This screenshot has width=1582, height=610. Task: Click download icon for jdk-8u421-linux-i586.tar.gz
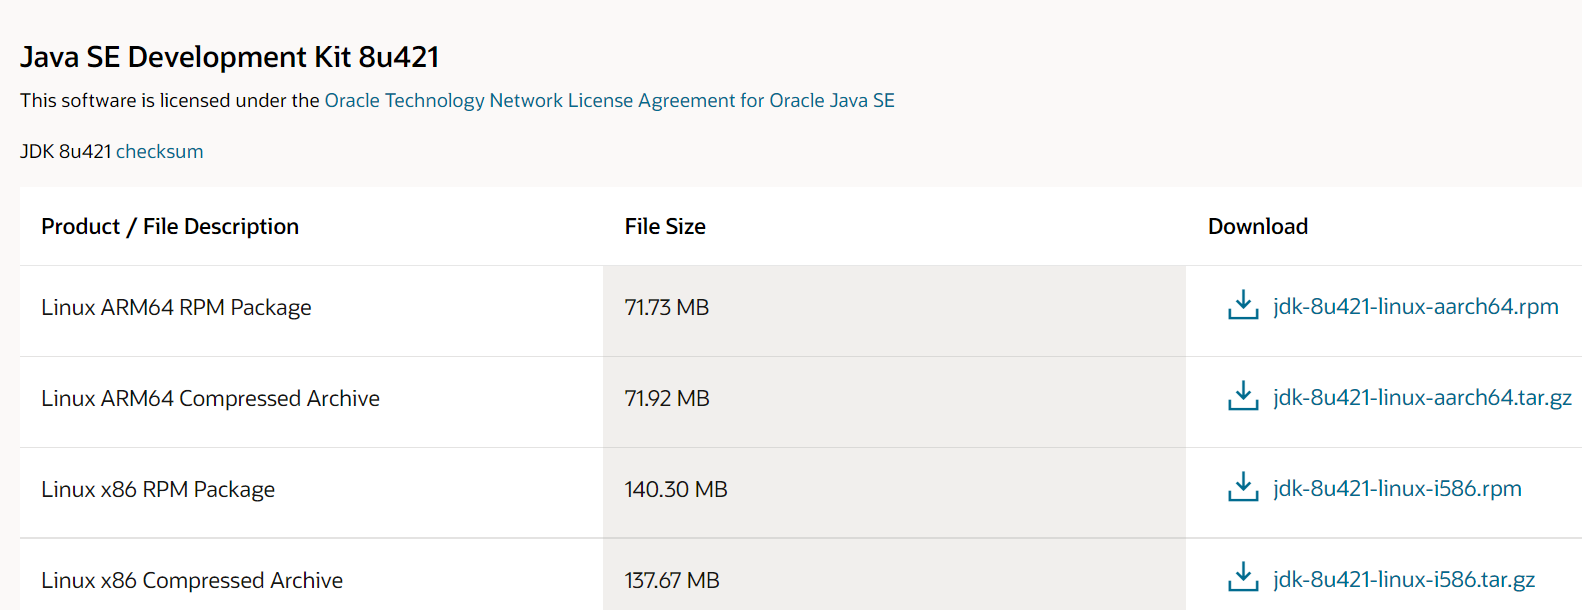1243,577
